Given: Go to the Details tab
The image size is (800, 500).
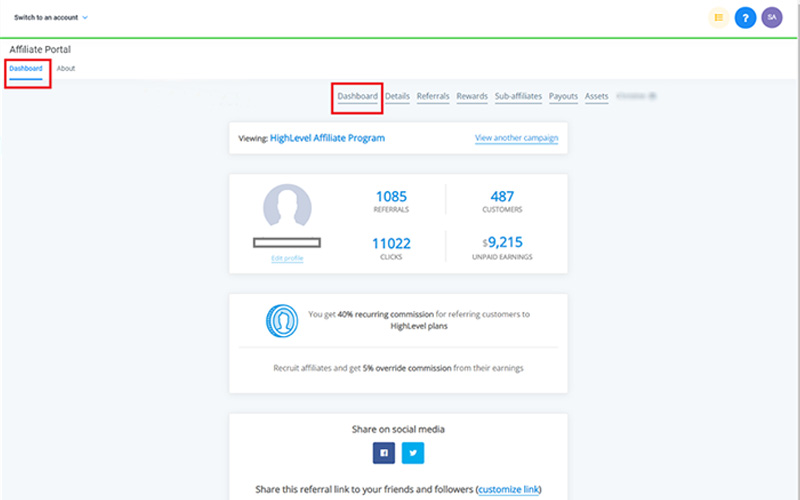Looking at the screenshot, I should click(x=397, y=96).
